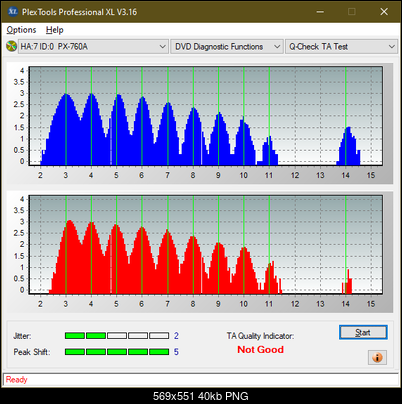Open the Options menu

(x=21, y=30)
